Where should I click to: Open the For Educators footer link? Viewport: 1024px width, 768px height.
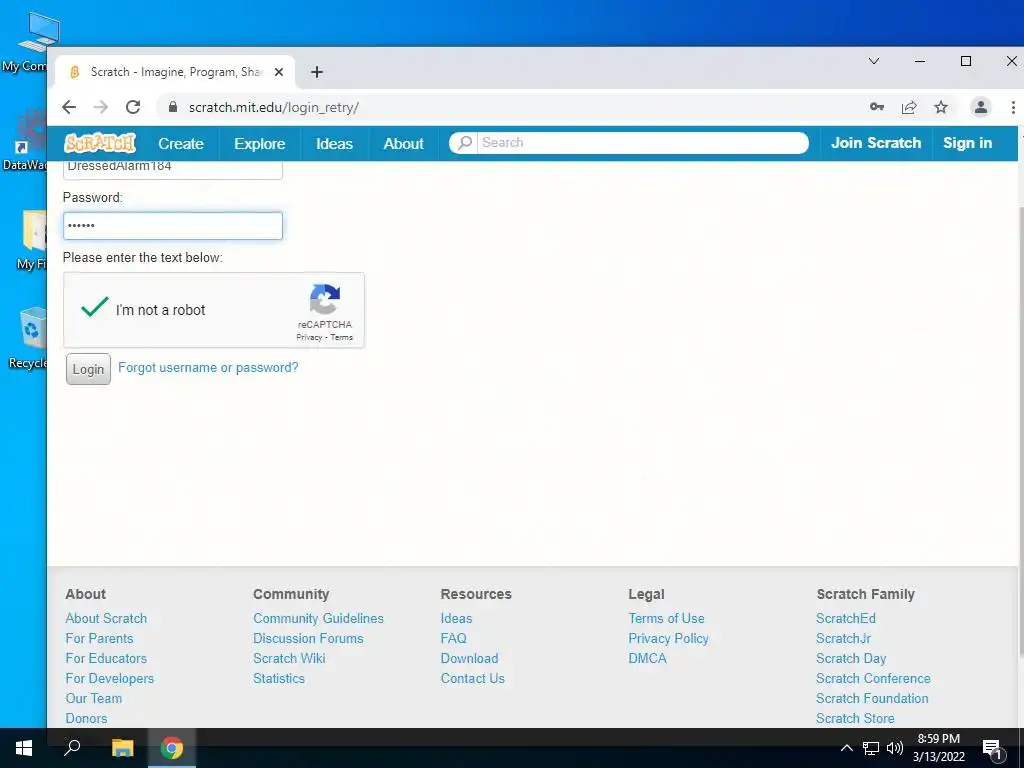pyautogui.click(x=106, y=658)
